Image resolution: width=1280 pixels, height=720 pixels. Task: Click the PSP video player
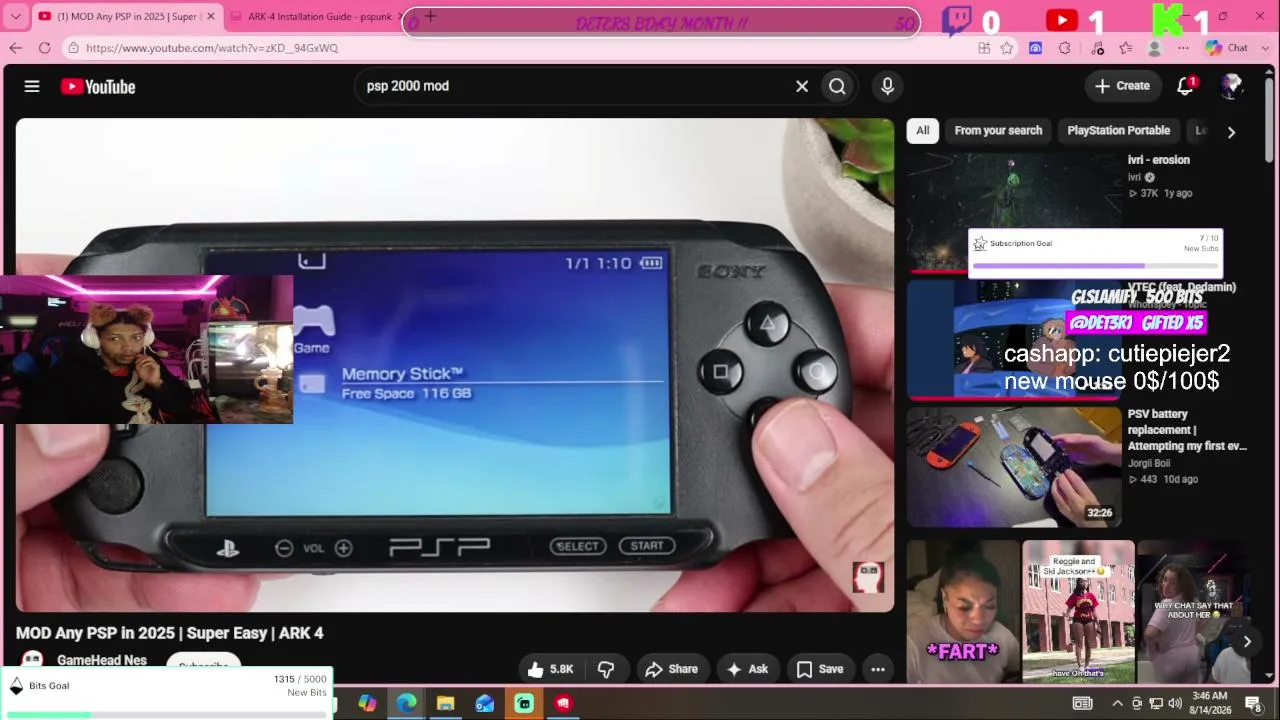(x=455, y=365)
